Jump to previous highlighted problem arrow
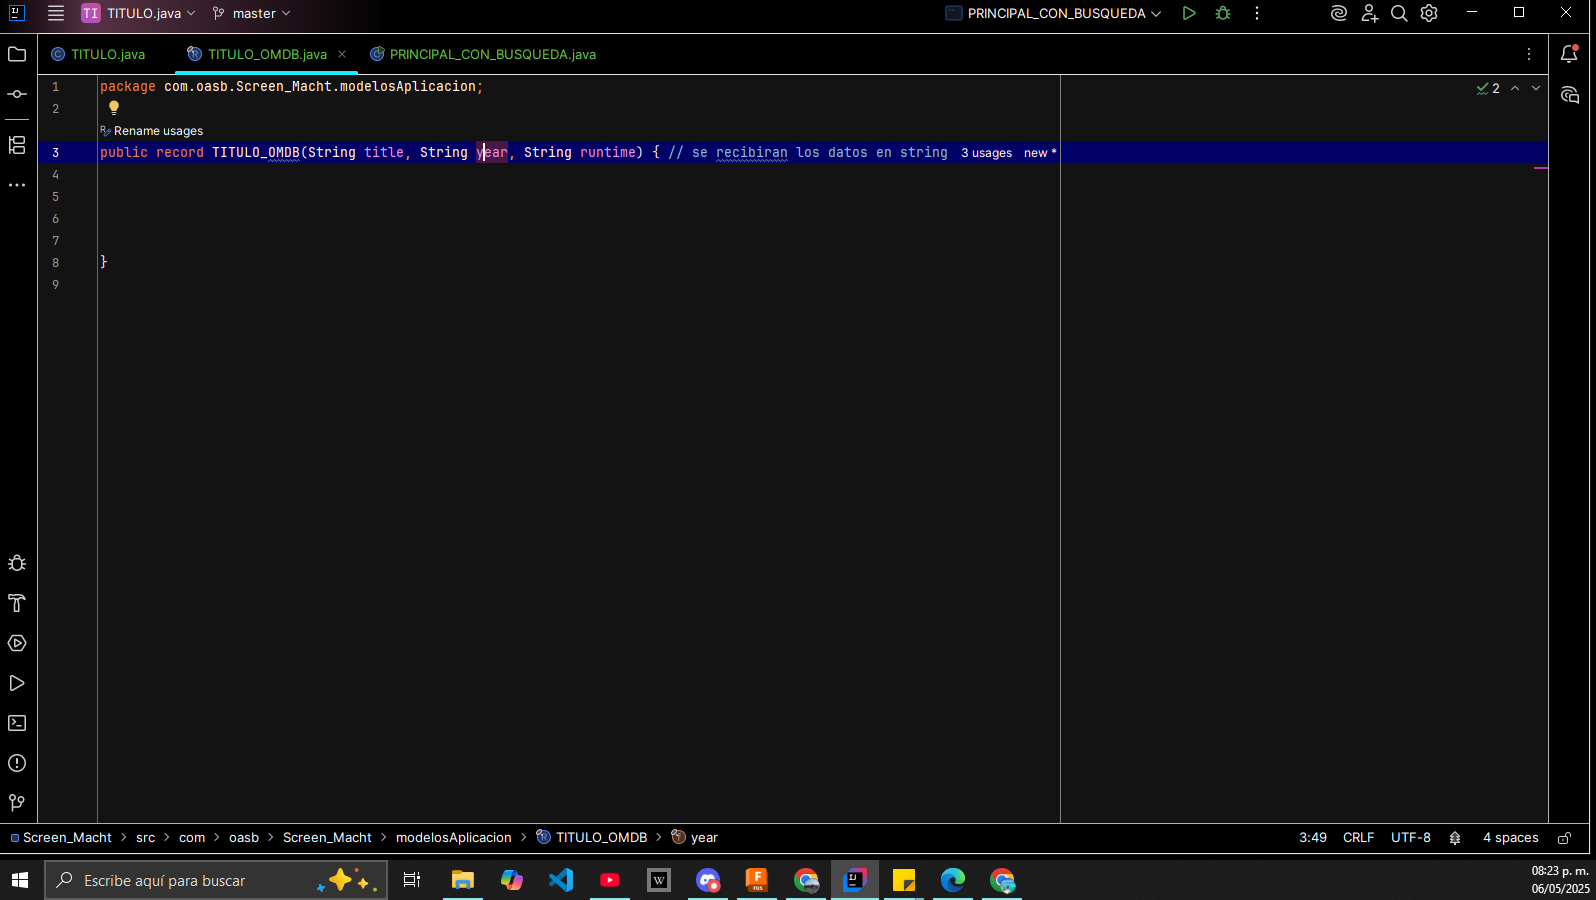This screenshot has width=1596, height=900. tap(1515, 88)
